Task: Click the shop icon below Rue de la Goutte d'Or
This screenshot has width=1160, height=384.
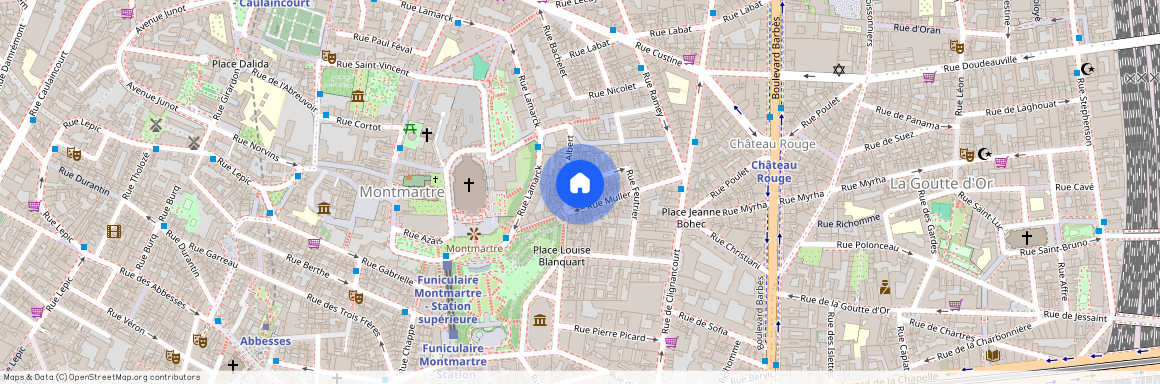Action: pos(956,304)
